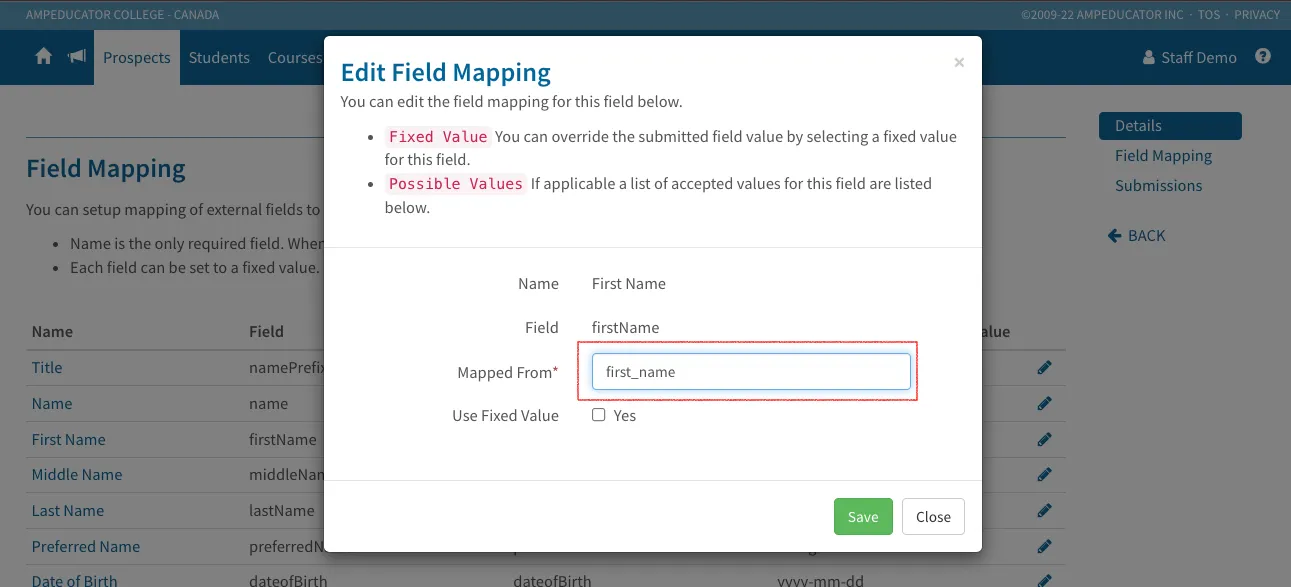
Task: Open the Preferred Name field link
Action: pos(86,547)
